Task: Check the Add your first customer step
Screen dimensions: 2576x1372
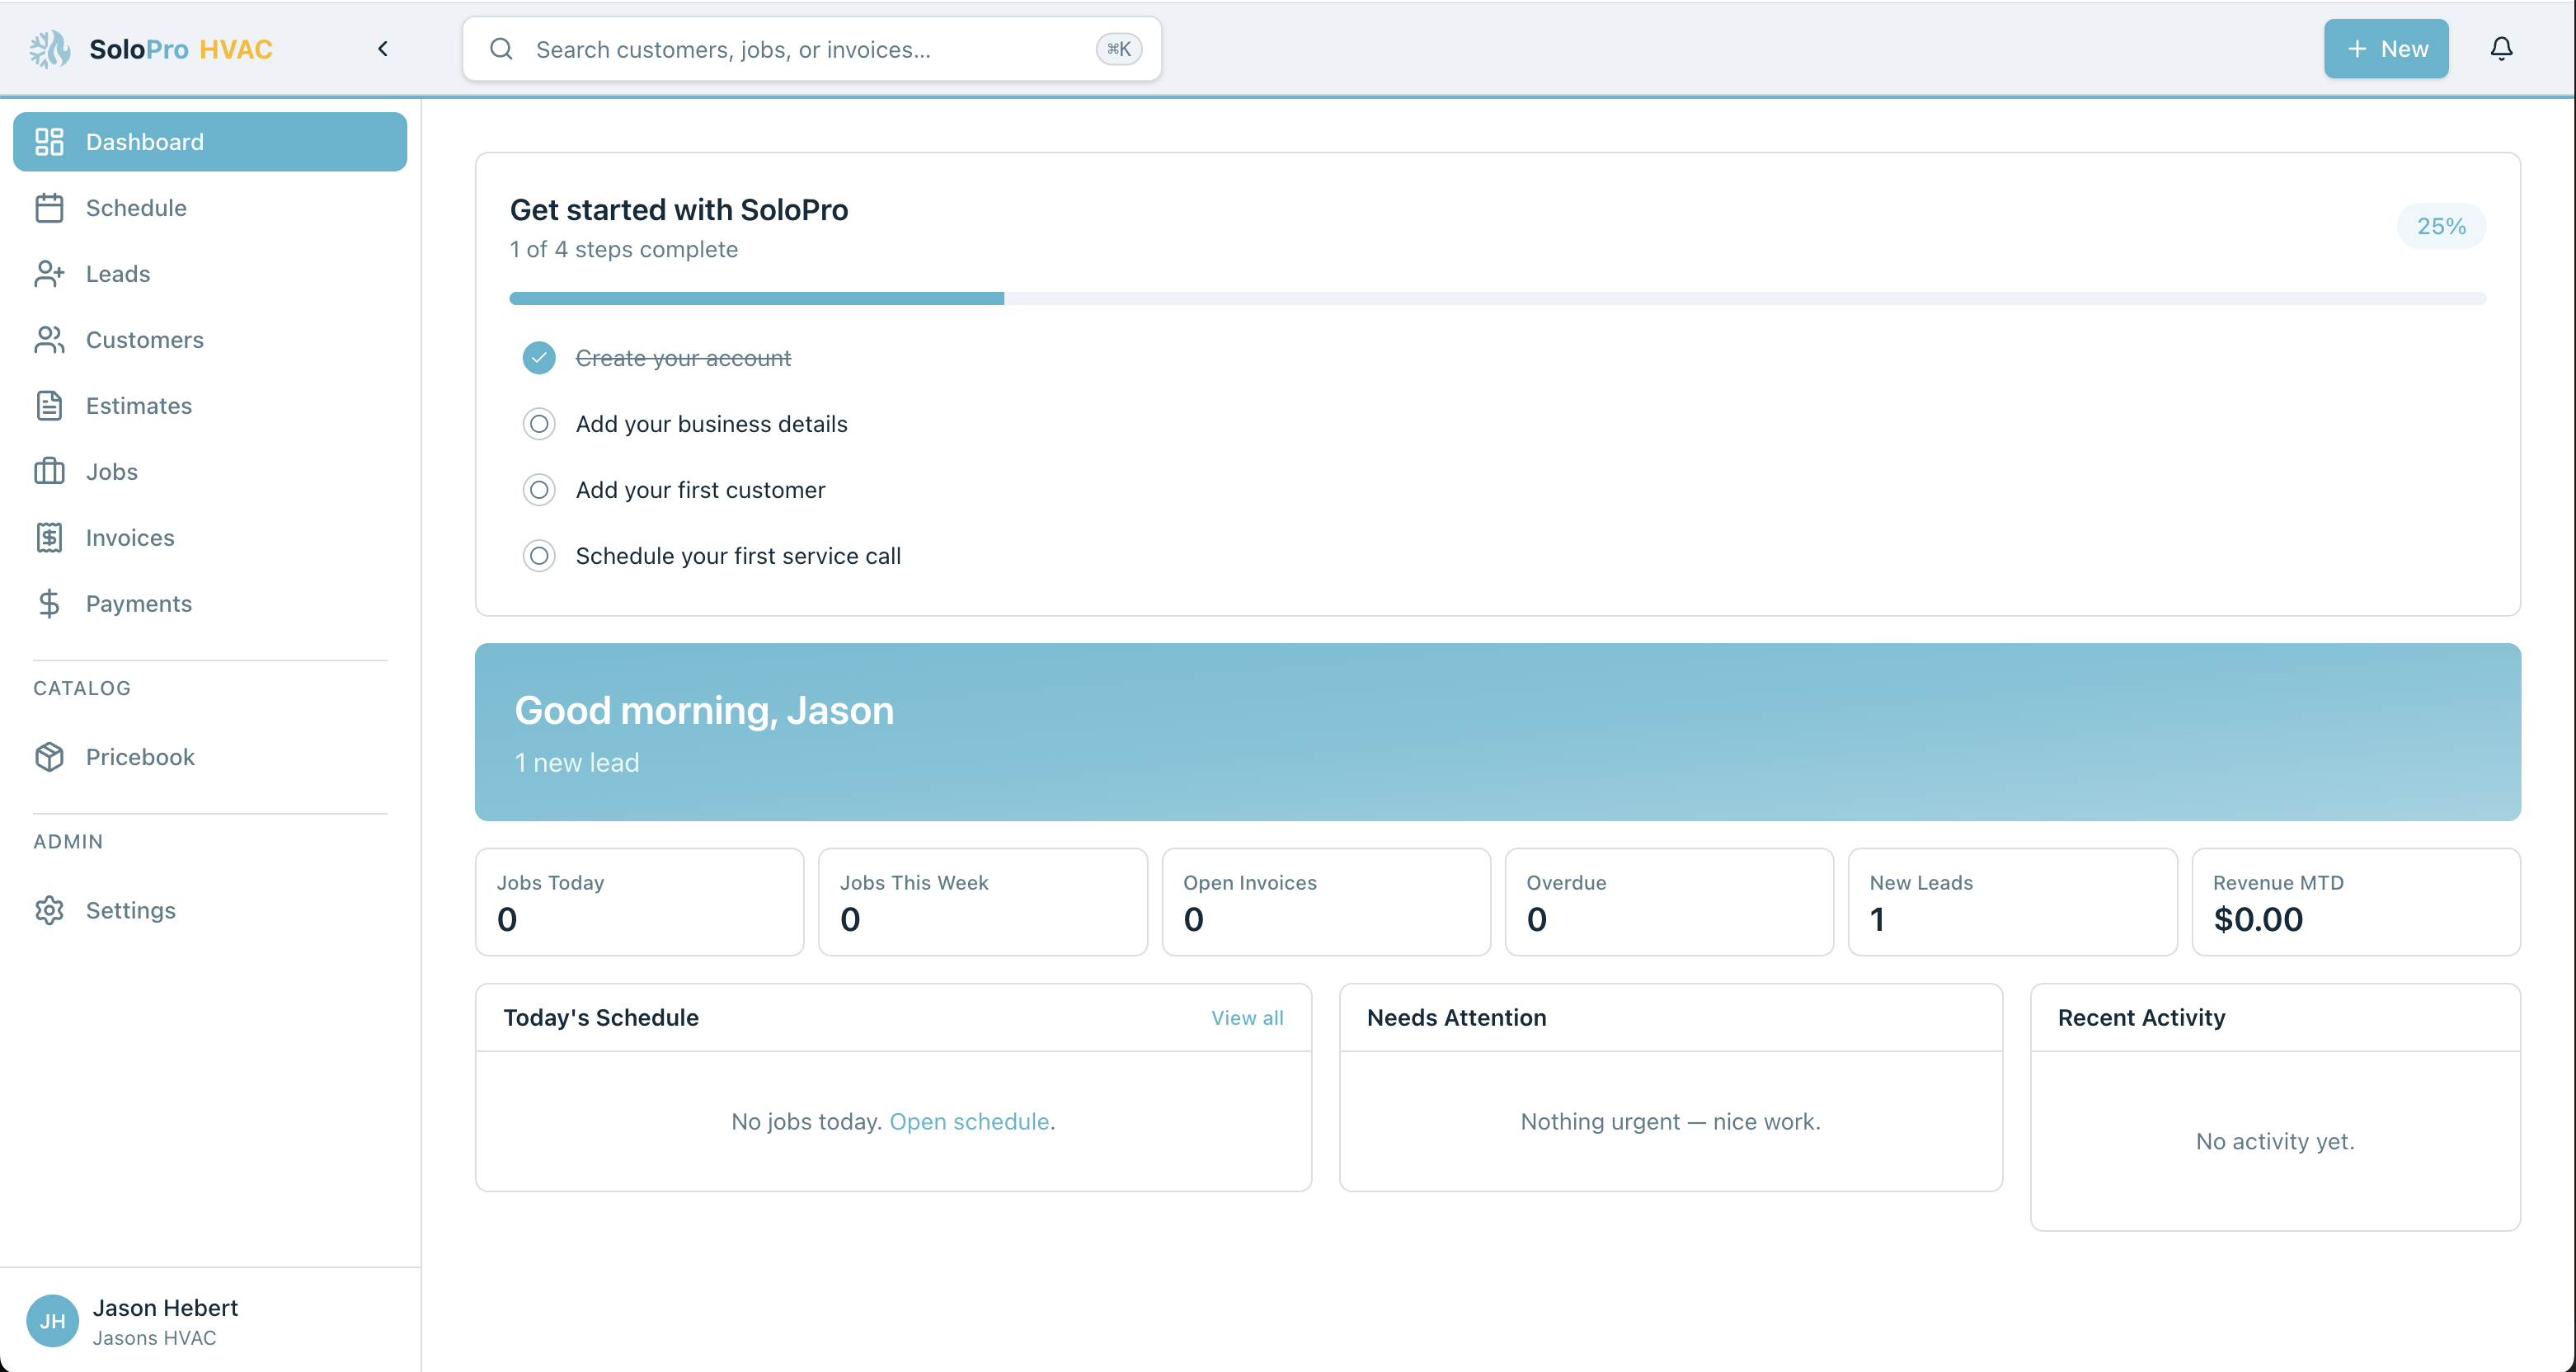Action: pyautogui.click(x=539, y=490)
